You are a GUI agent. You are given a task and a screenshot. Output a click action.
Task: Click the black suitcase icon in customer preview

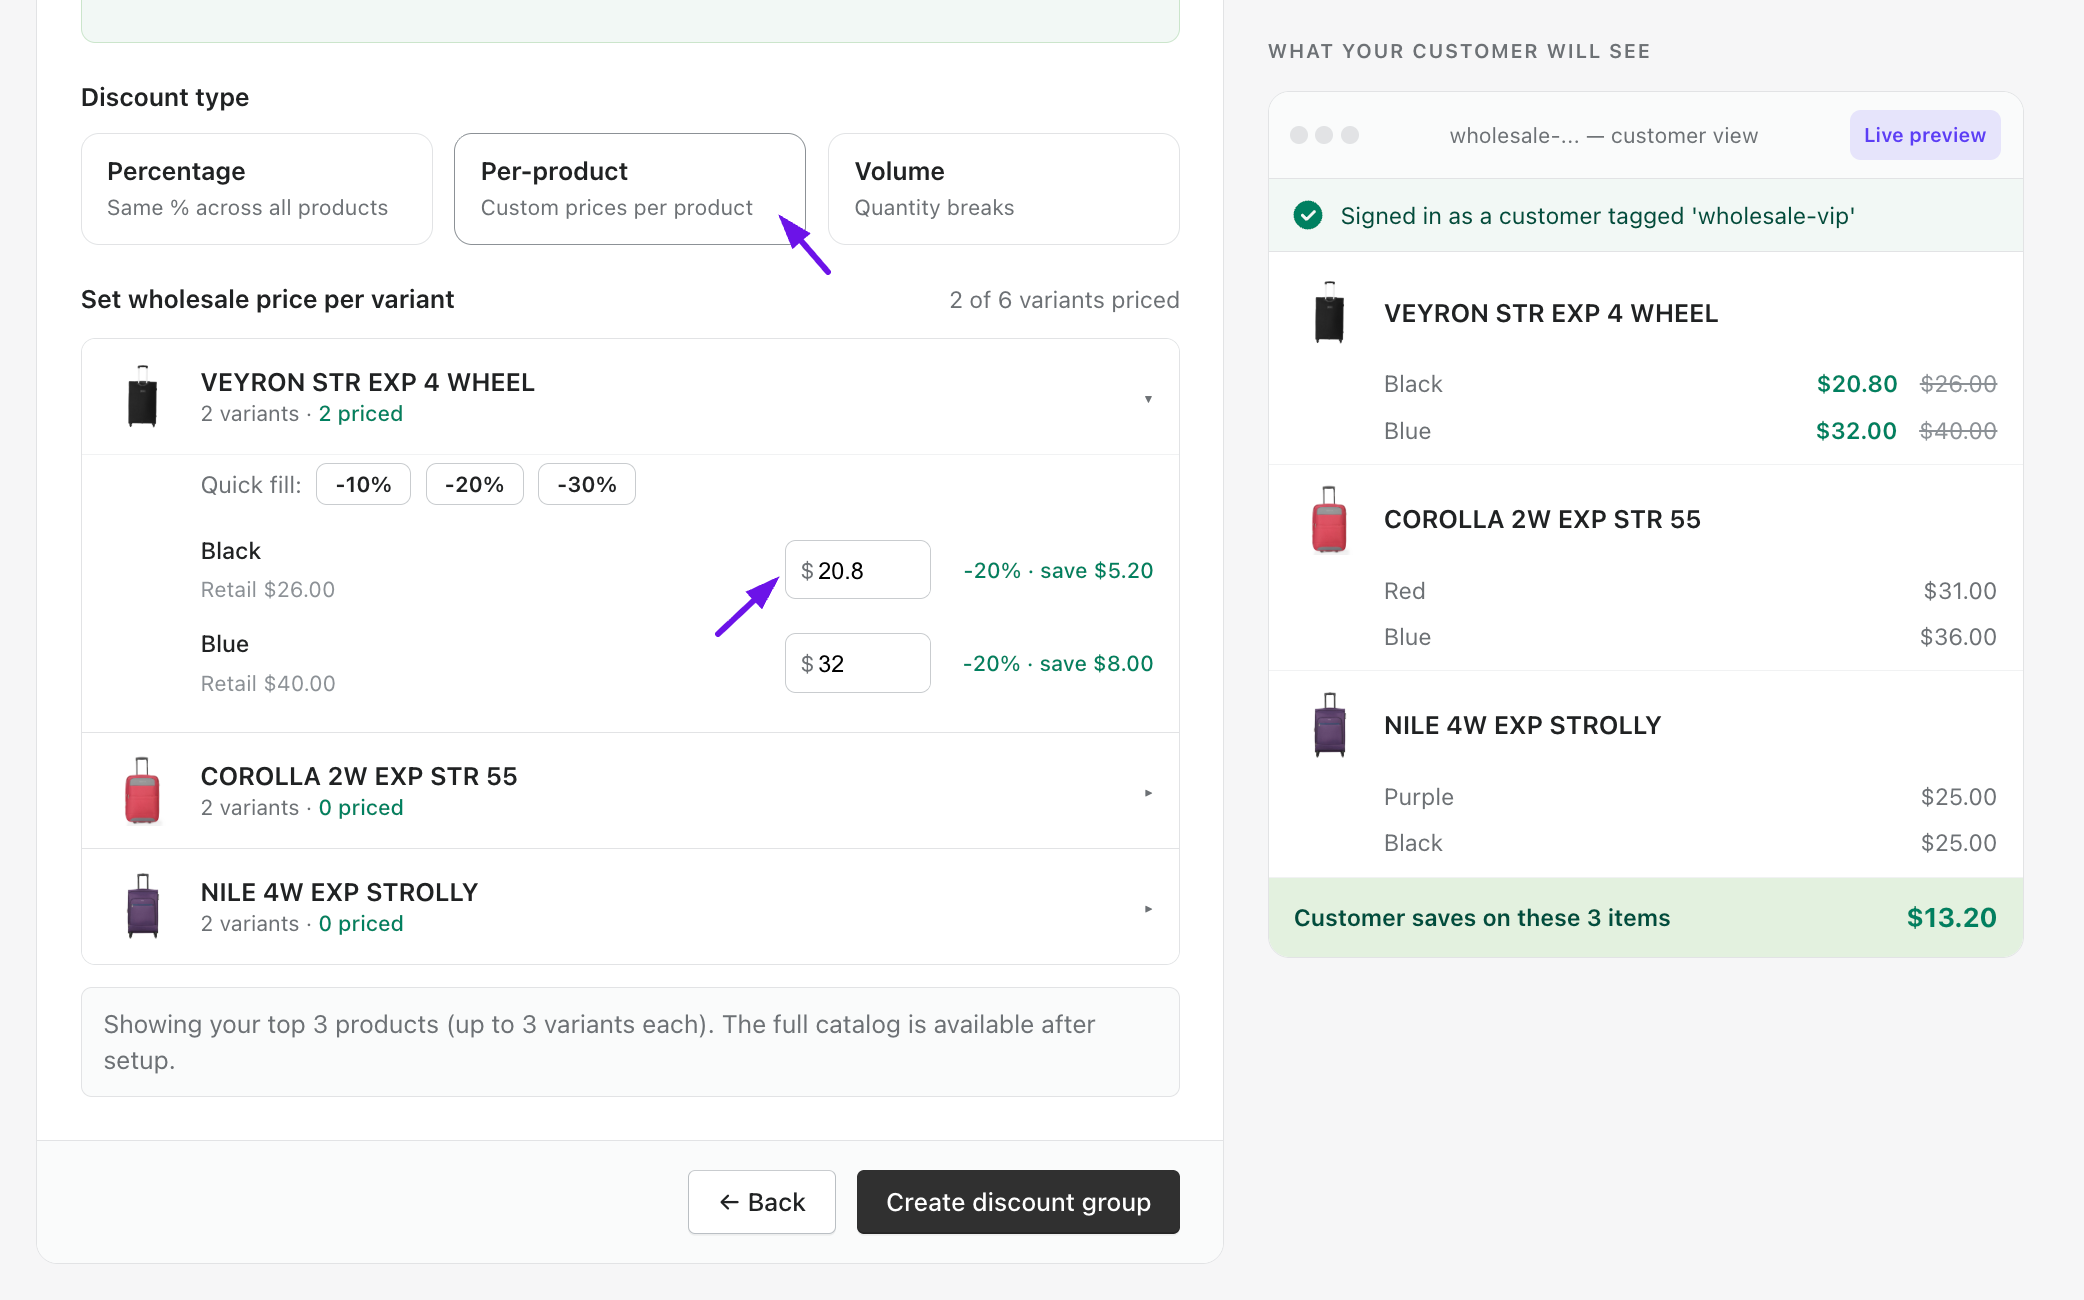pyautogui.click(x=1329, y=313)
